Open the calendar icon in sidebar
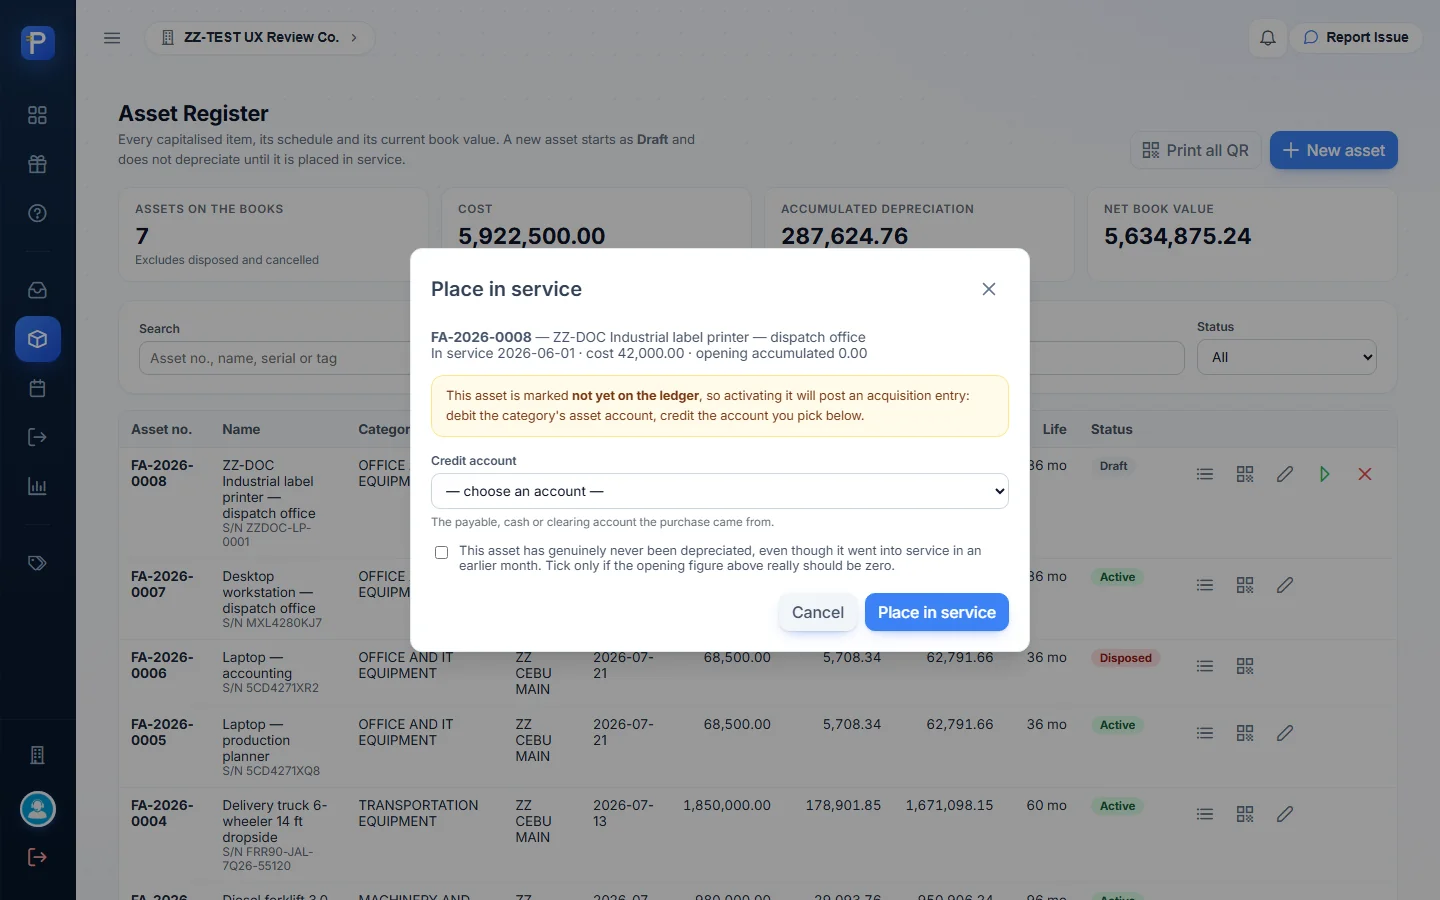Viewport: 1440px width, 900px height. (x=38, y=388)
